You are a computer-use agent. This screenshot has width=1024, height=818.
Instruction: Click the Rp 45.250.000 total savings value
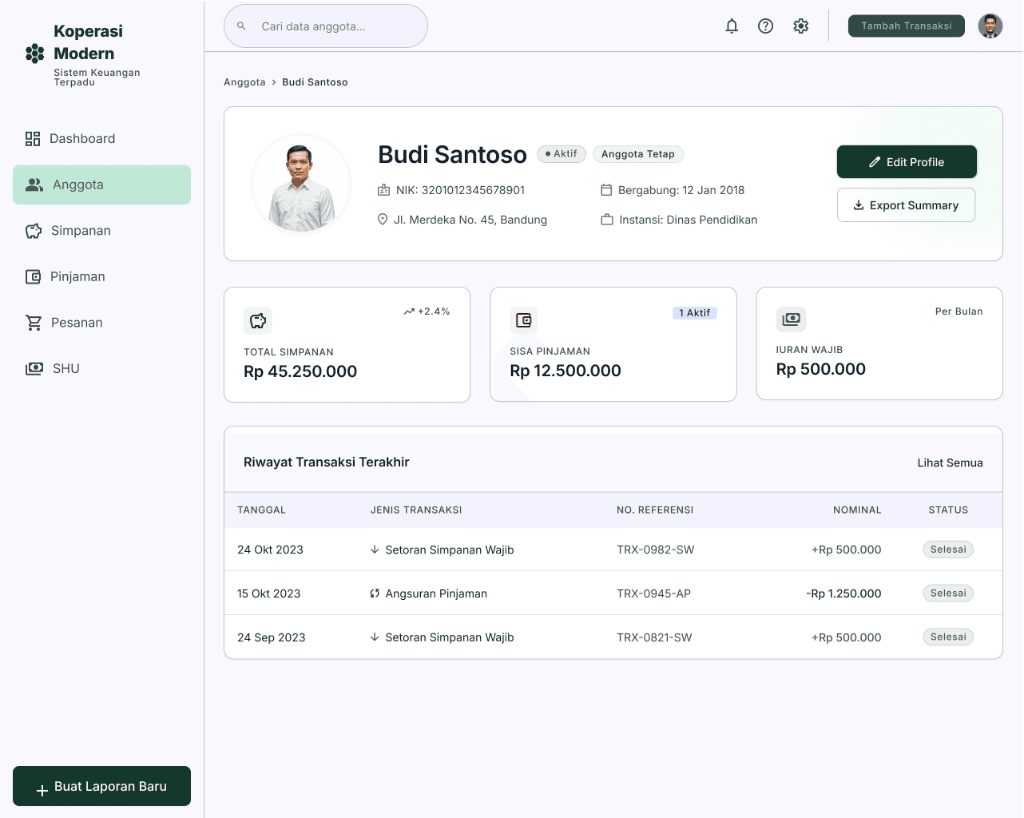click(300, 371)
